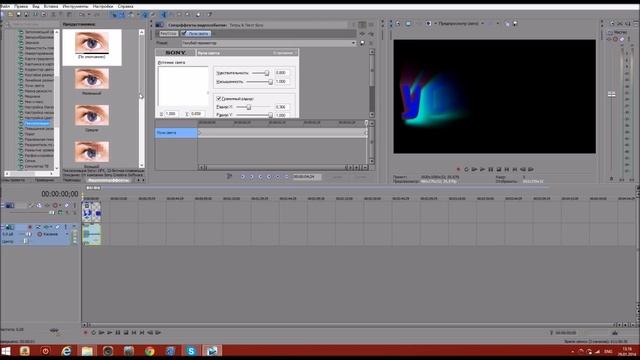Open File Explorer from taskbar
Viewport: 640px width, 360px height.
[87, 351]
